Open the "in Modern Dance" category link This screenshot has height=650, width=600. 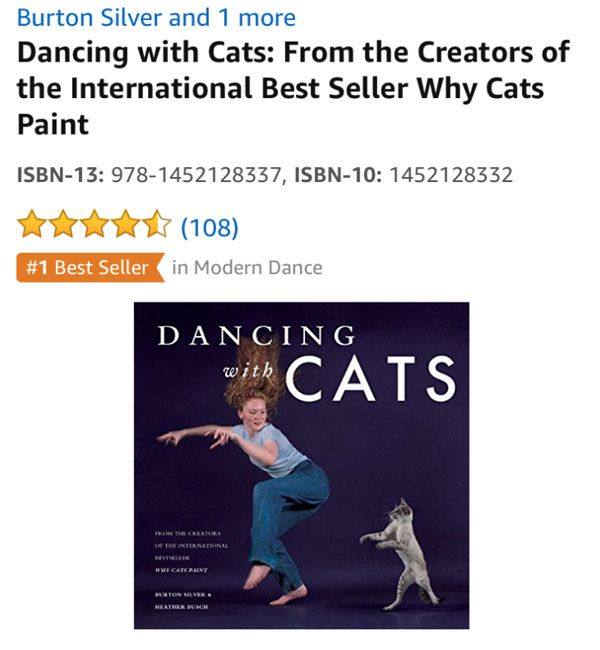[x=247, y=267]
